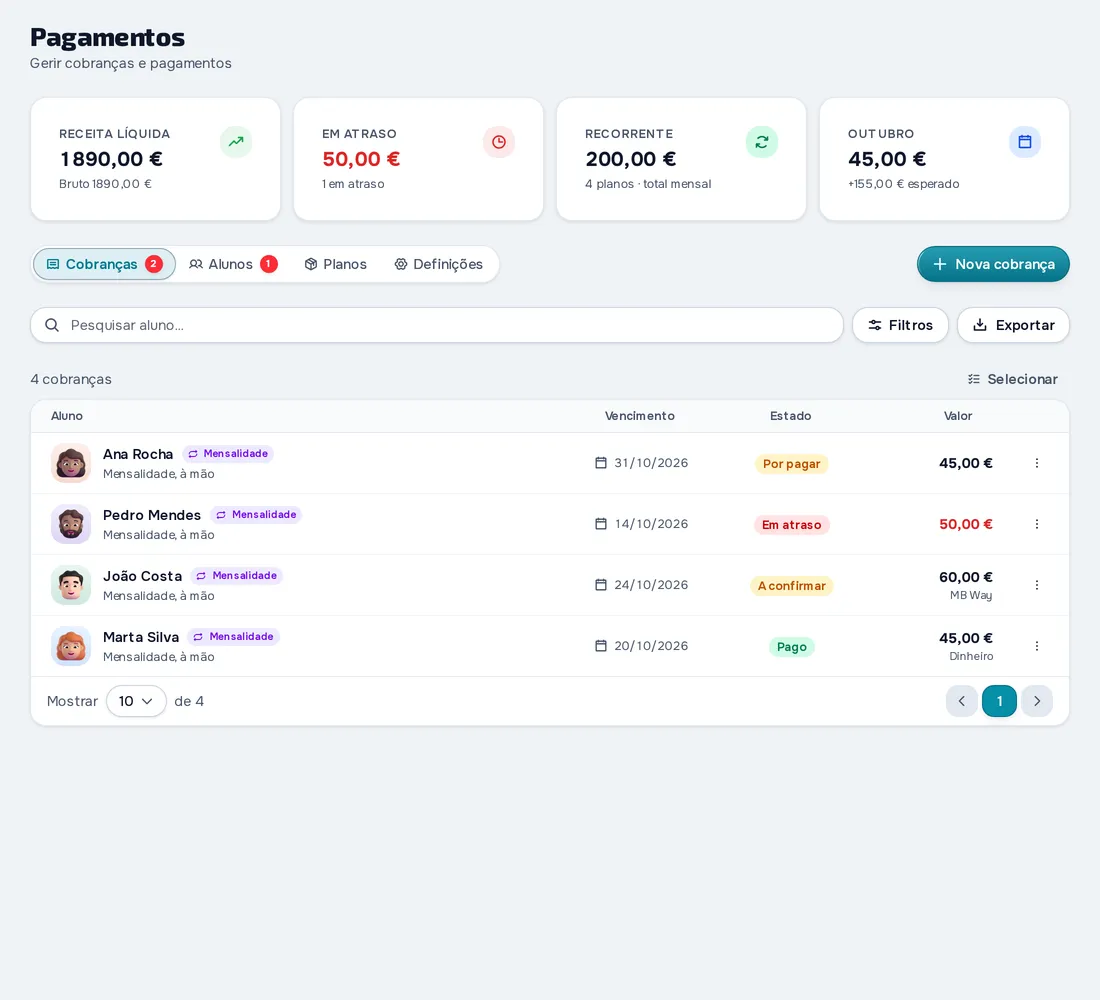Toggle Selecionar multi-select mode
1100x1000 pixels.
[x=1012, y=379]
